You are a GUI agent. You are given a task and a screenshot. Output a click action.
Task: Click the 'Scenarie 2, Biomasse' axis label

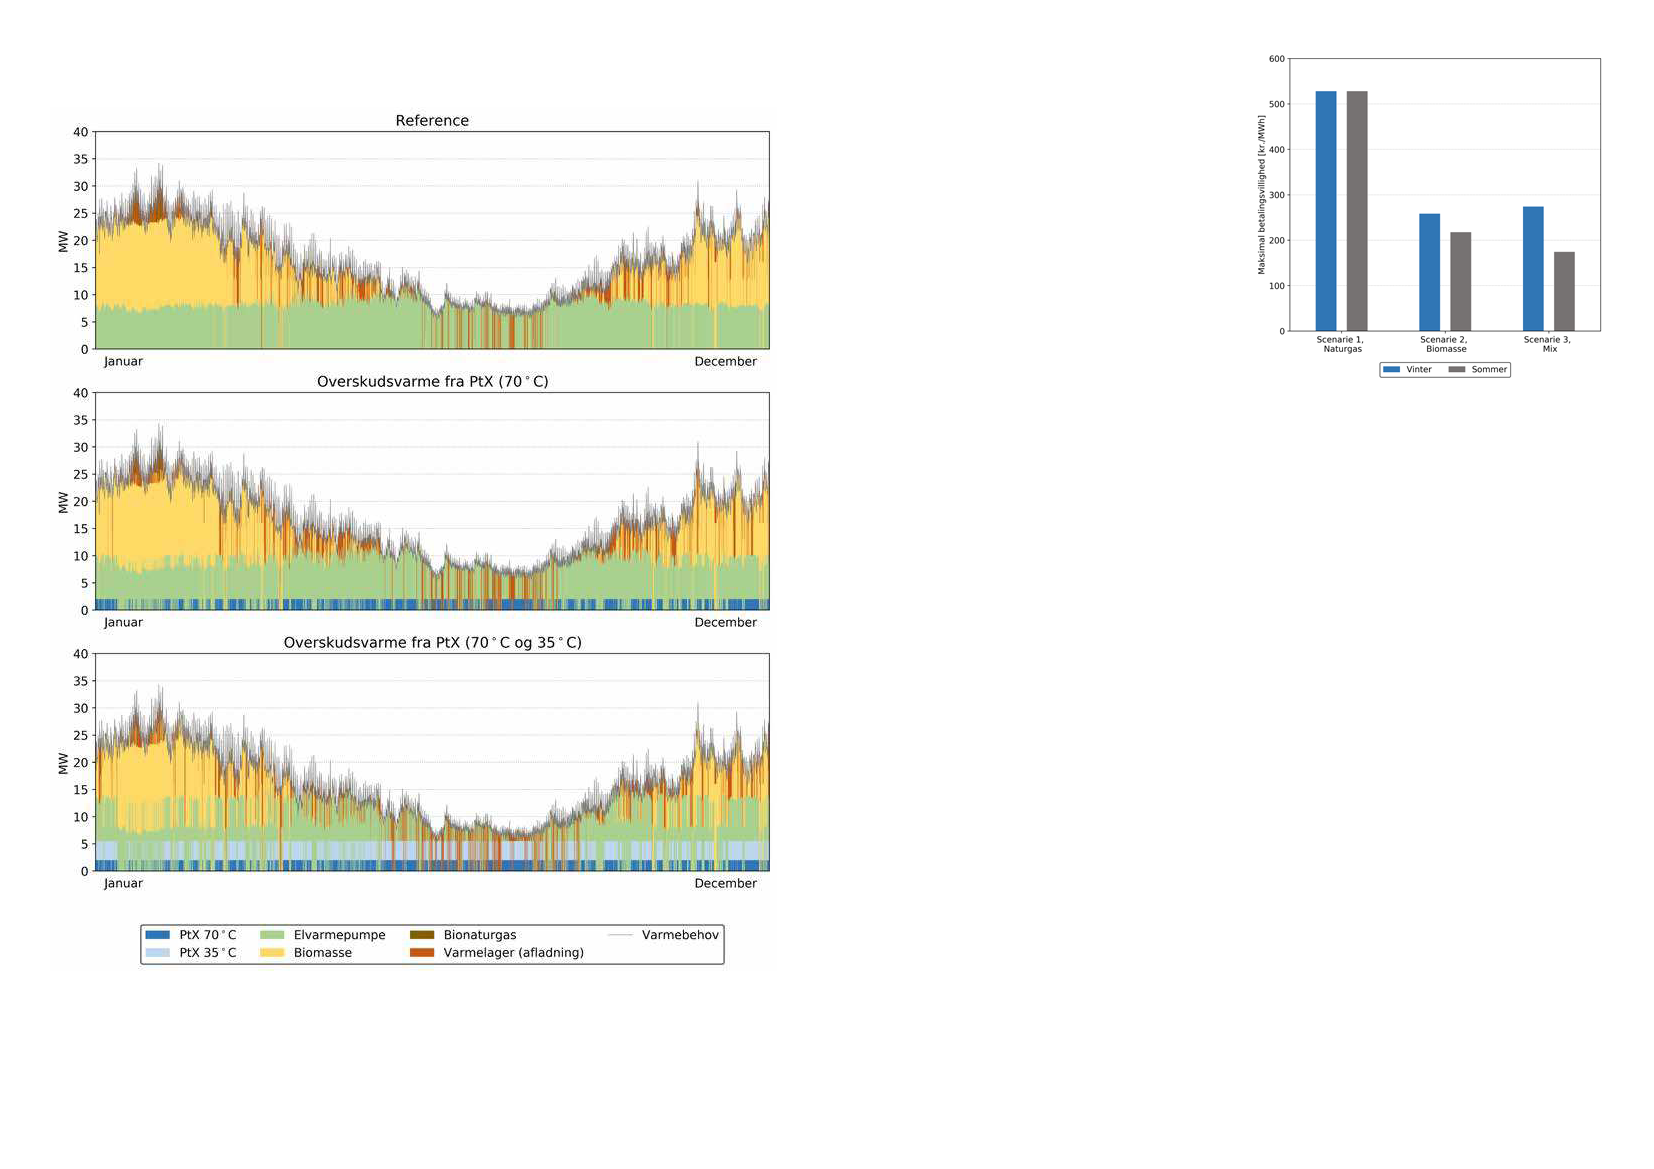(x=1445, y=344)
